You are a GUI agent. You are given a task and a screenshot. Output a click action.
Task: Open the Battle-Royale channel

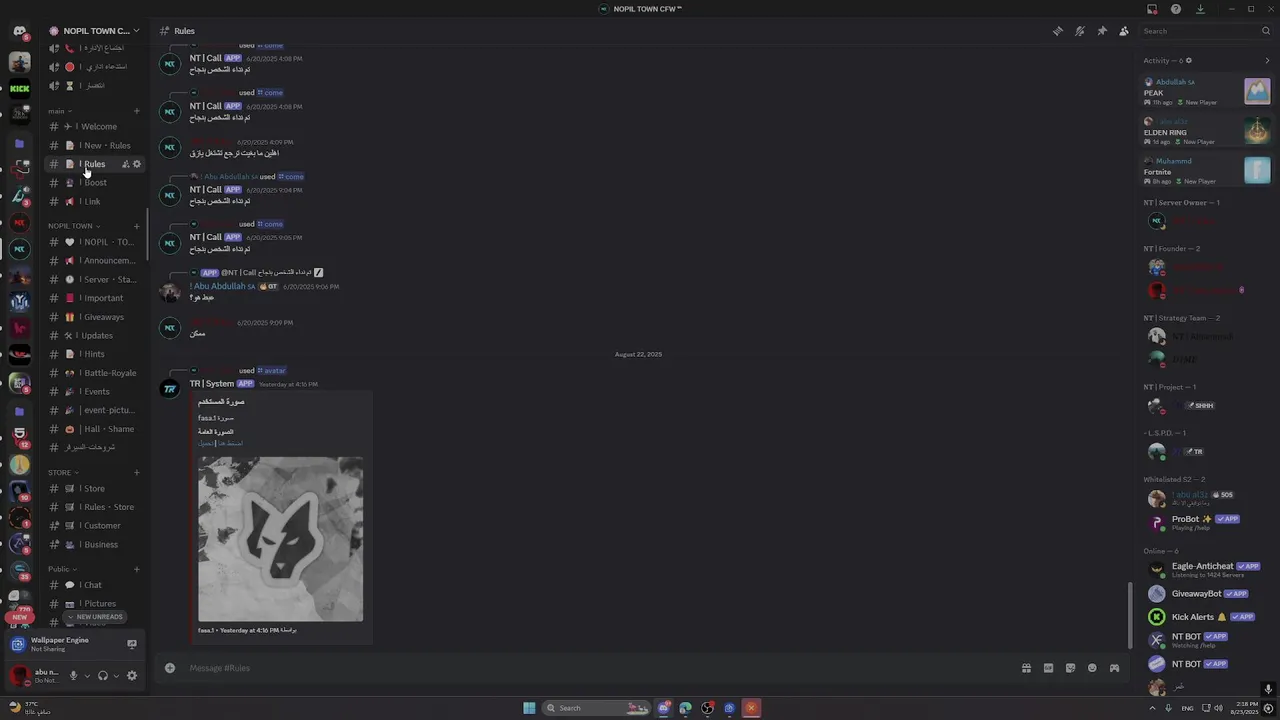(96, 373)
